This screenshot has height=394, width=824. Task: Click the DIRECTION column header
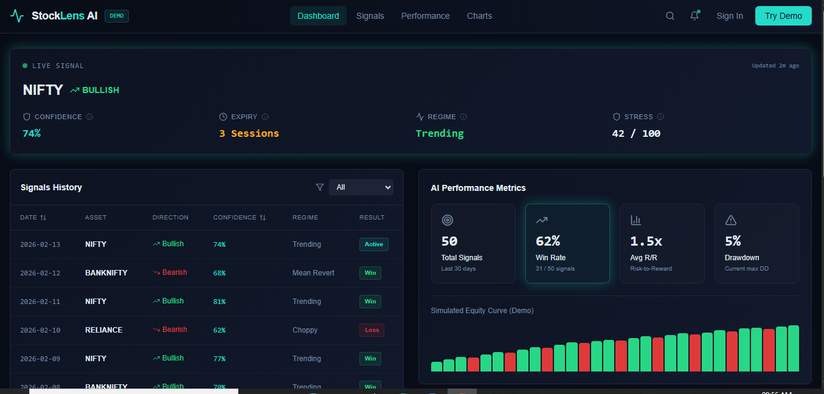pyautogui.click(x=170, y=217)
